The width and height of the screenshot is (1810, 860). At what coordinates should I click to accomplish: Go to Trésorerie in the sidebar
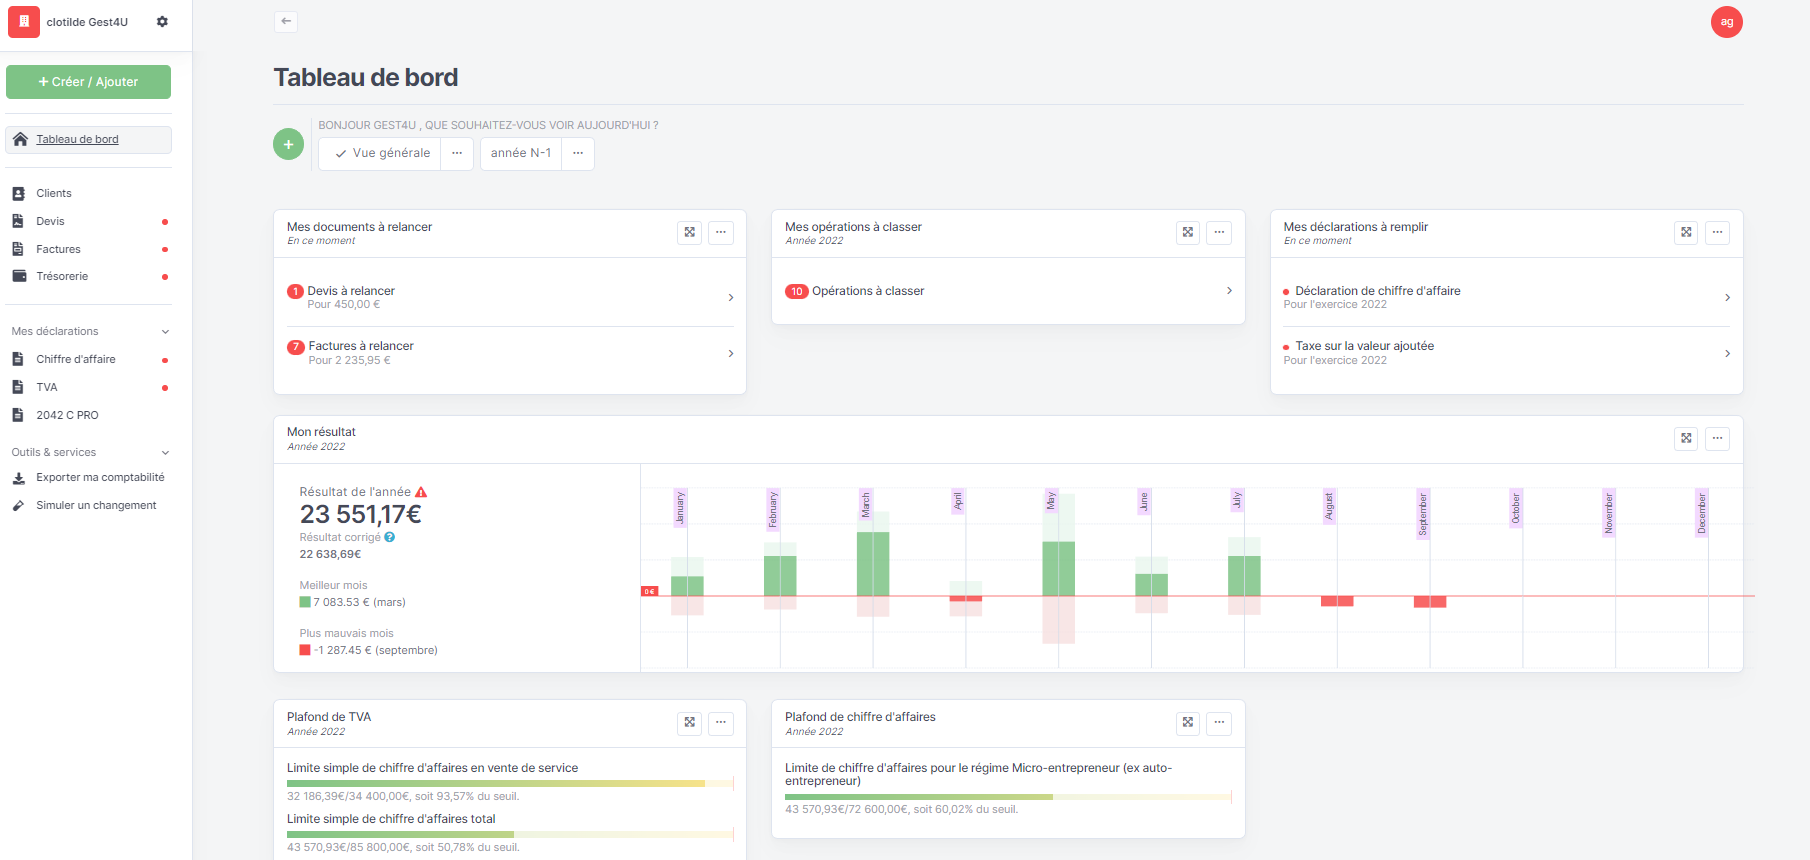coord(62,276)
